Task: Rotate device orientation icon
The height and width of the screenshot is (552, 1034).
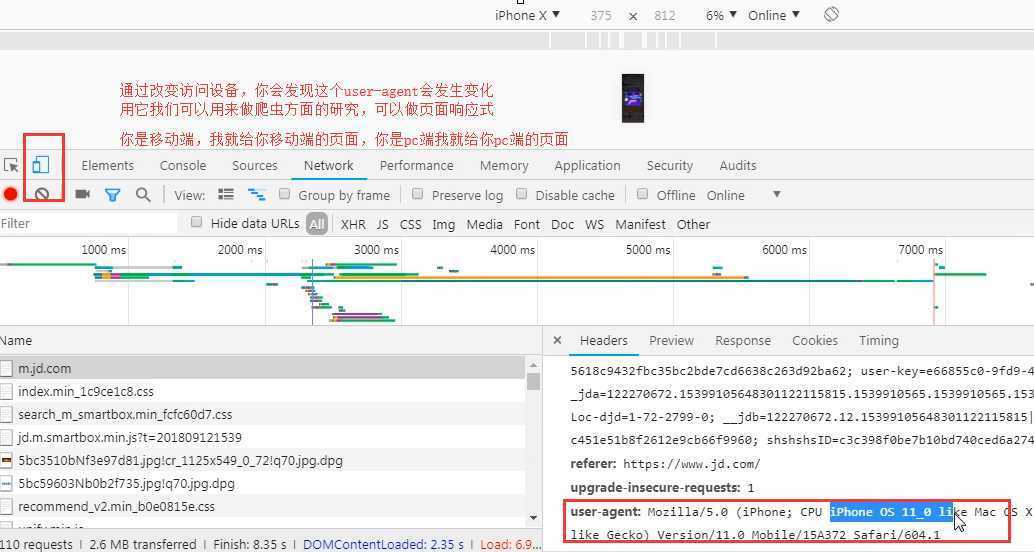Action: (x=831, y=15)
